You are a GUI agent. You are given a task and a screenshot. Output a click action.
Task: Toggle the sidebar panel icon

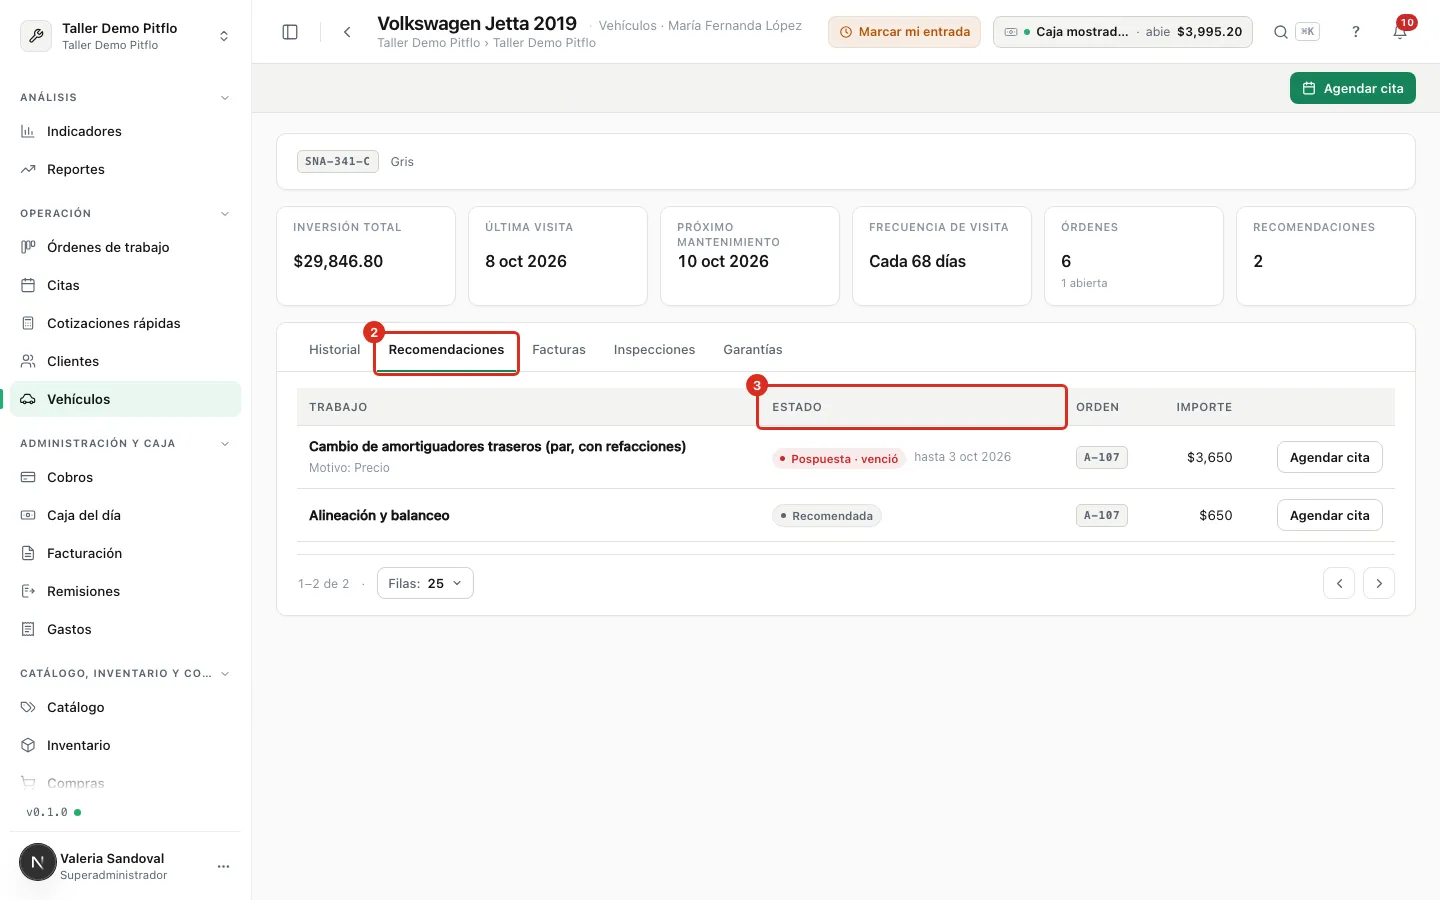tap(290, 32)
